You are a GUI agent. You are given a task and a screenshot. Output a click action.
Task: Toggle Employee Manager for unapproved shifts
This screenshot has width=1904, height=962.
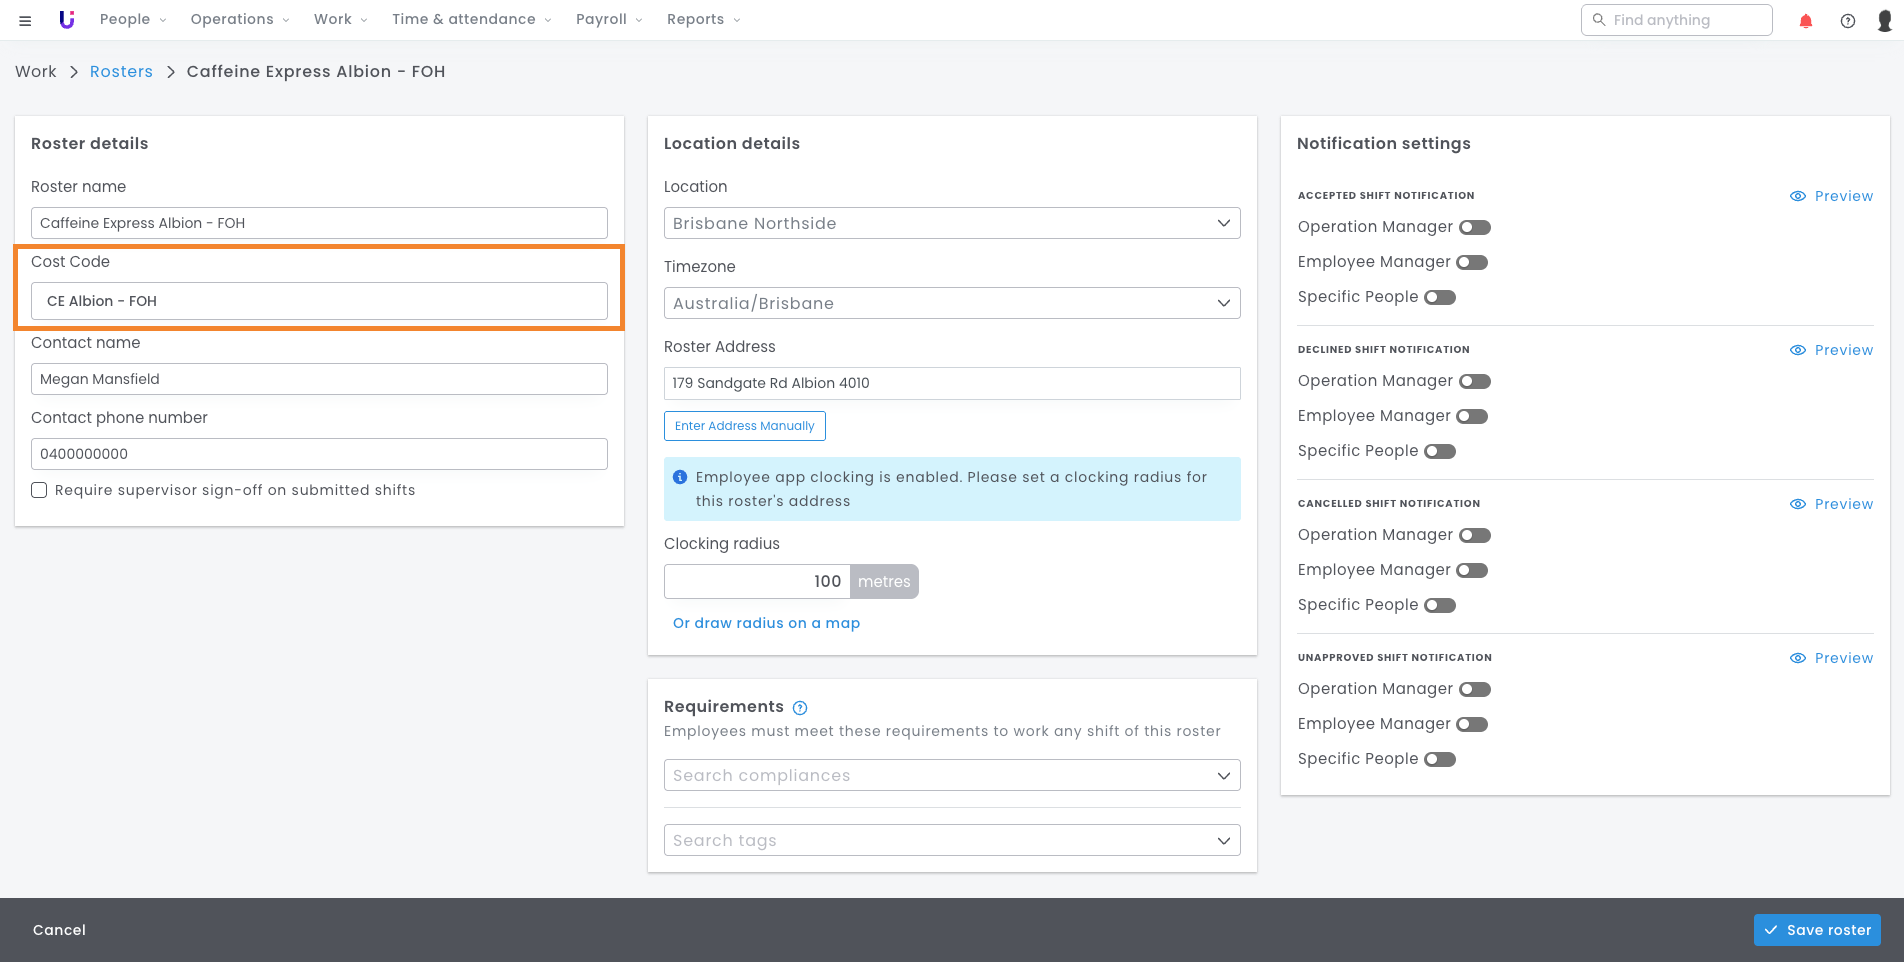coord(1471,724)
